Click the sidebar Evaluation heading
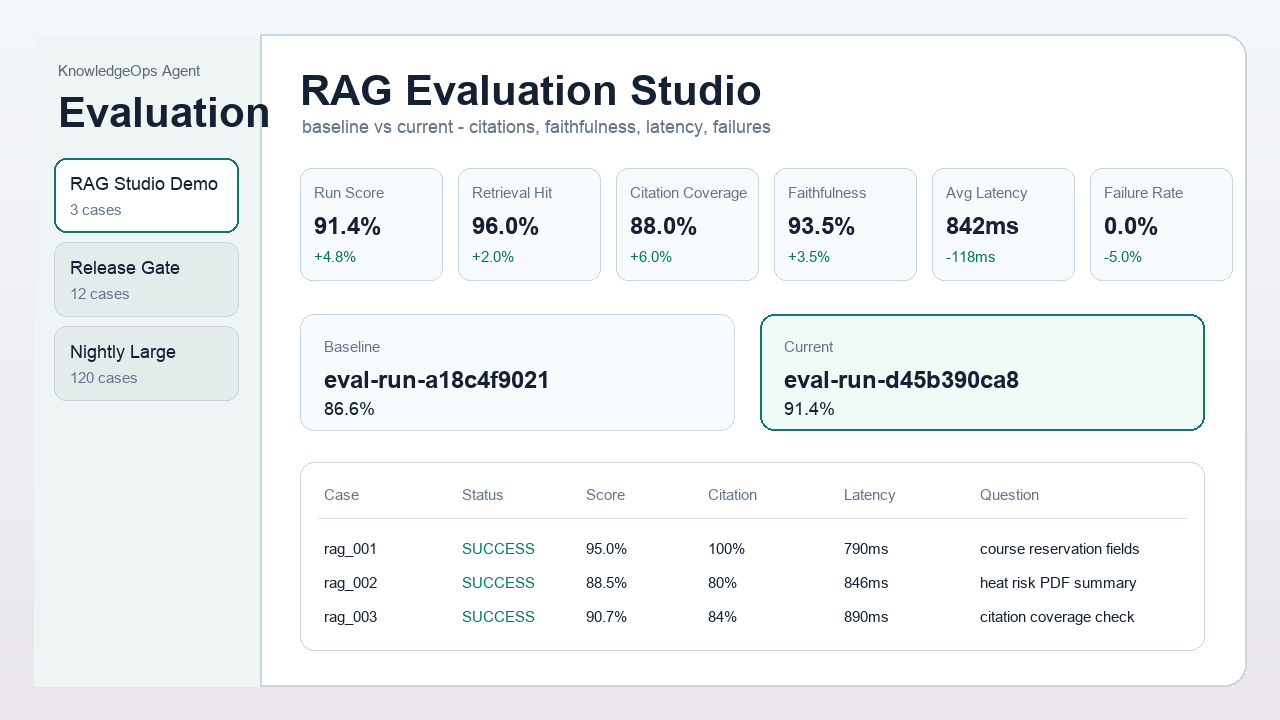Screen dimensions: 1280x720 point(164,112)
